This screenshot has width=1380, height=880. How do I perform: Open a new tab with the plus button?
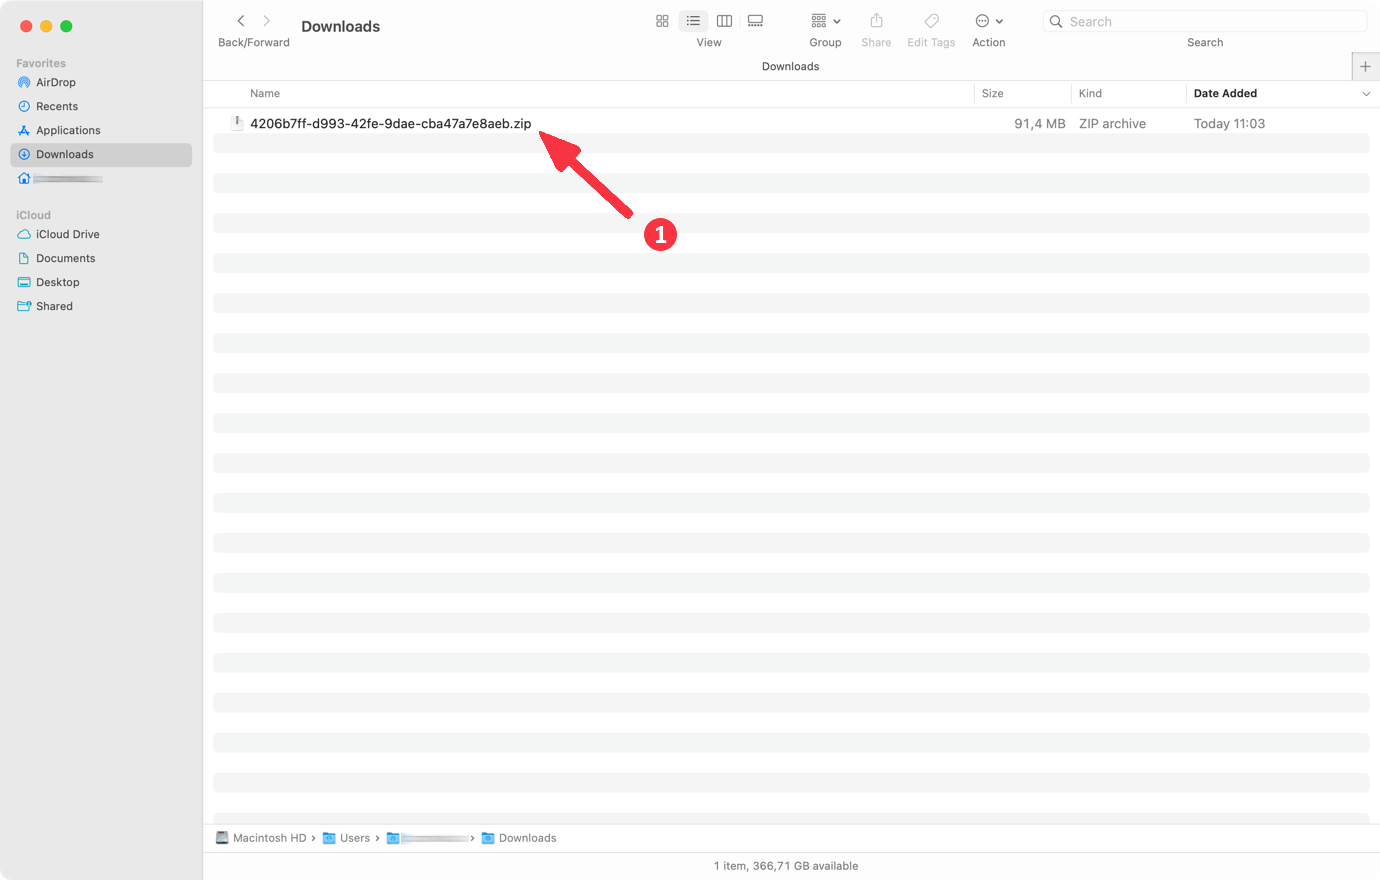[x=1365, y=66]
